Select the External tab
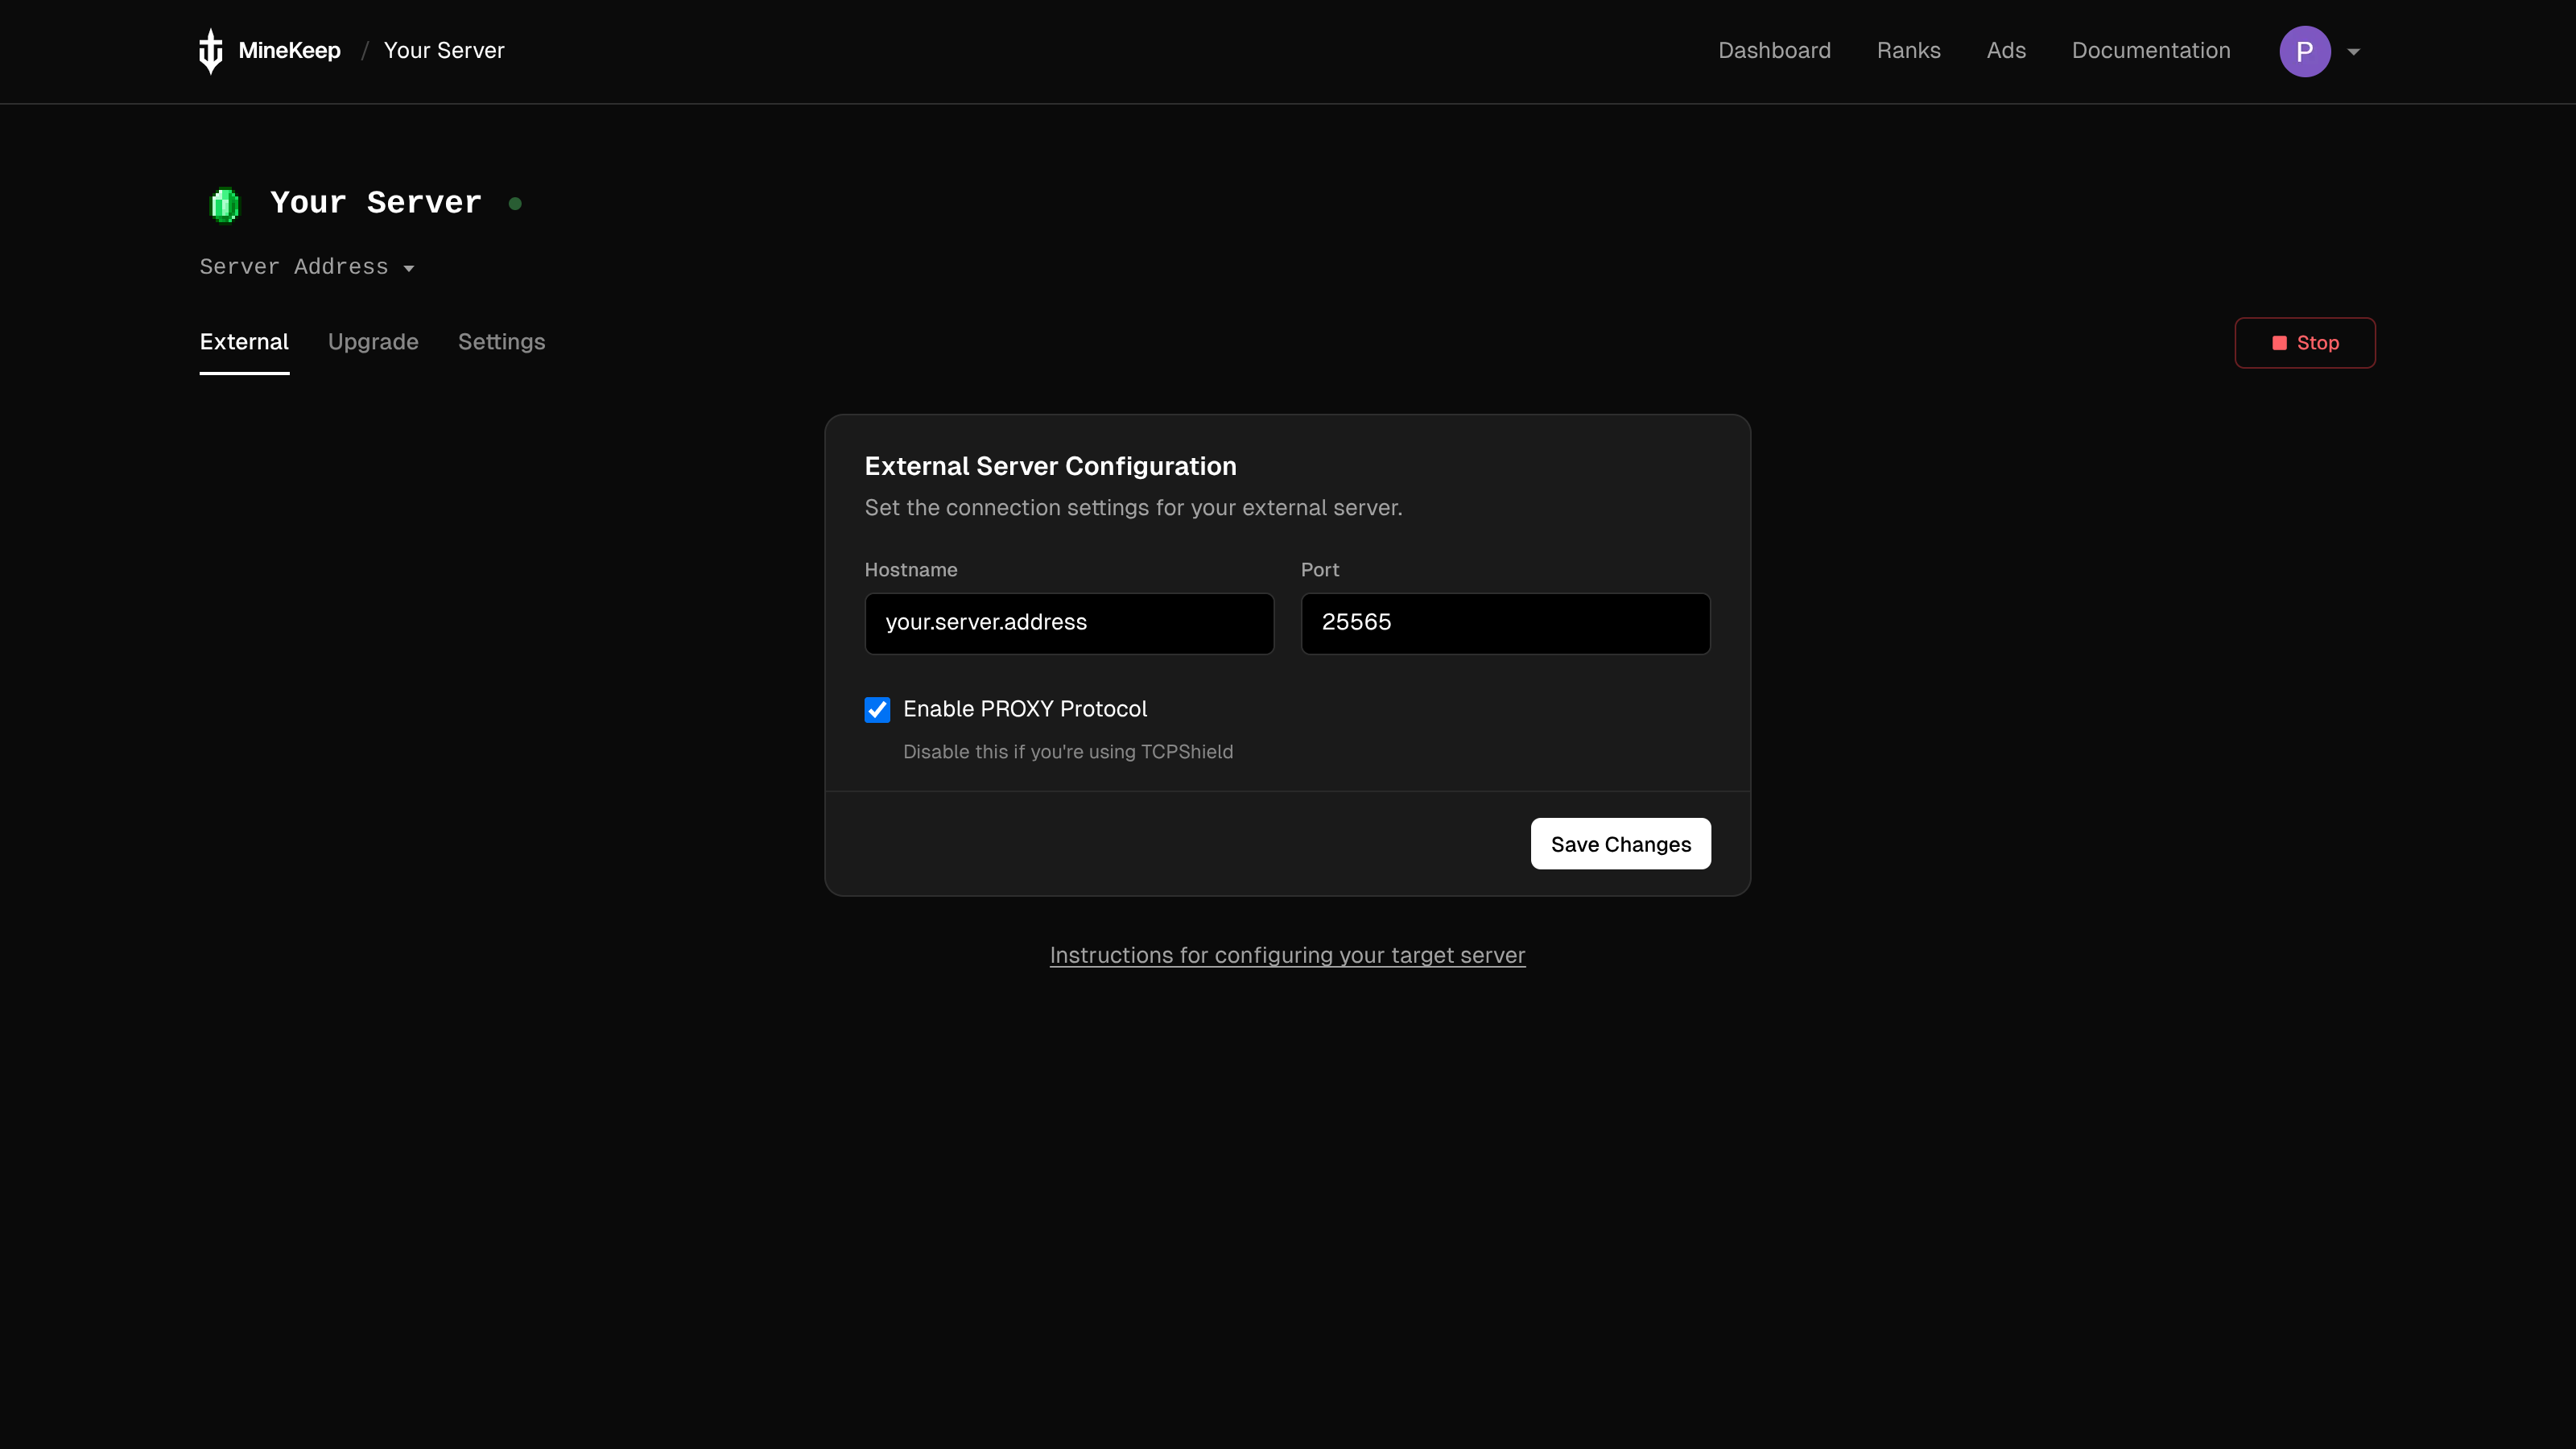Screen dimensions: 2576x1449 tap(244, 342)
